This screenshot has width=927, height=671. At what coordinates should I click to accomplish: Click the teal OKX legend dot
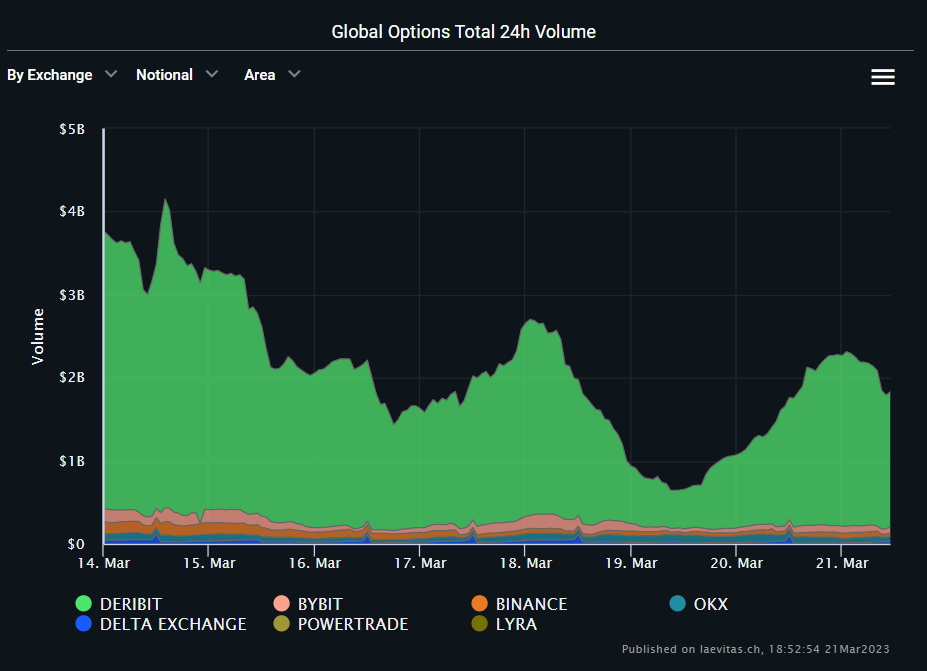coord(678,604)
